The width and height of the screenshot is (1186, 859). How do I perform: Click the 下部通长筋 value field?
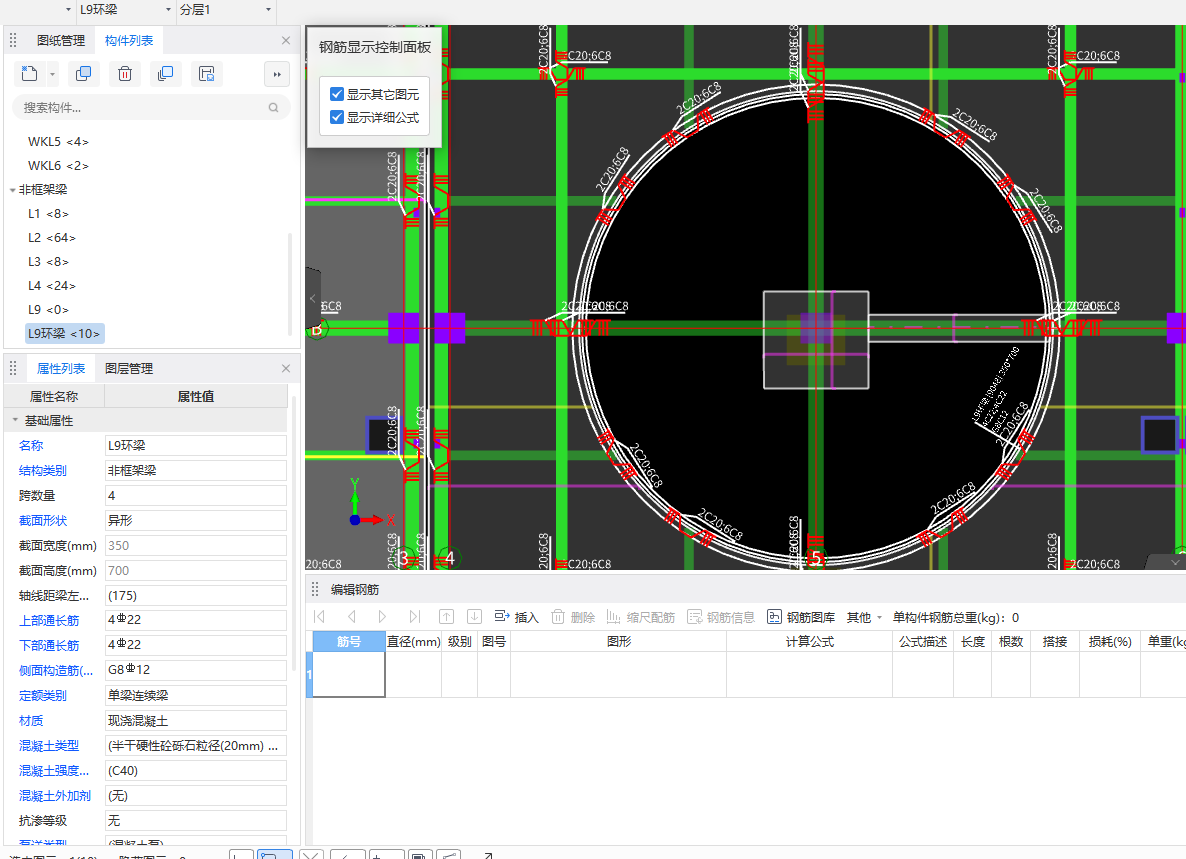click(196, 645)
